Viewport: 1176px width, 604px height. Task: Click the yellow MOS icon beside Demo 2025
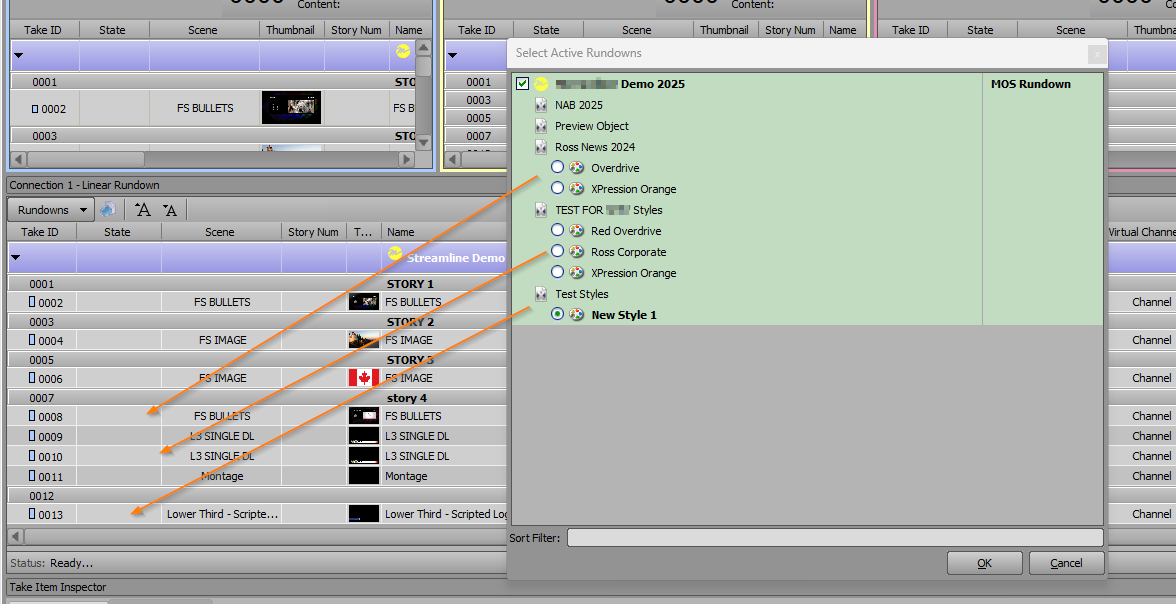pos(541,84)
